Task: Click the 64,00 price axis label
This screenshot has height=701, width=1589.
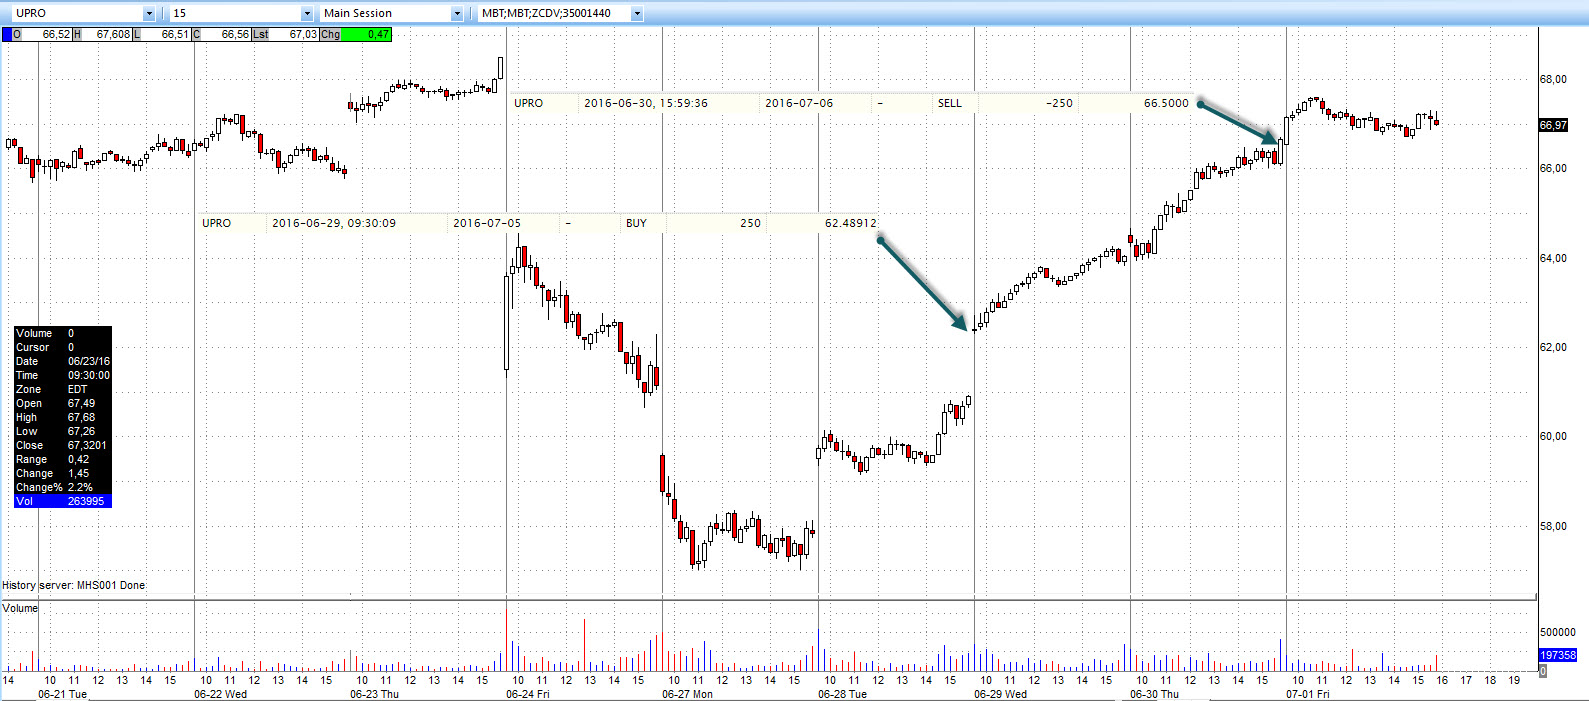Action: point(1553,258)
